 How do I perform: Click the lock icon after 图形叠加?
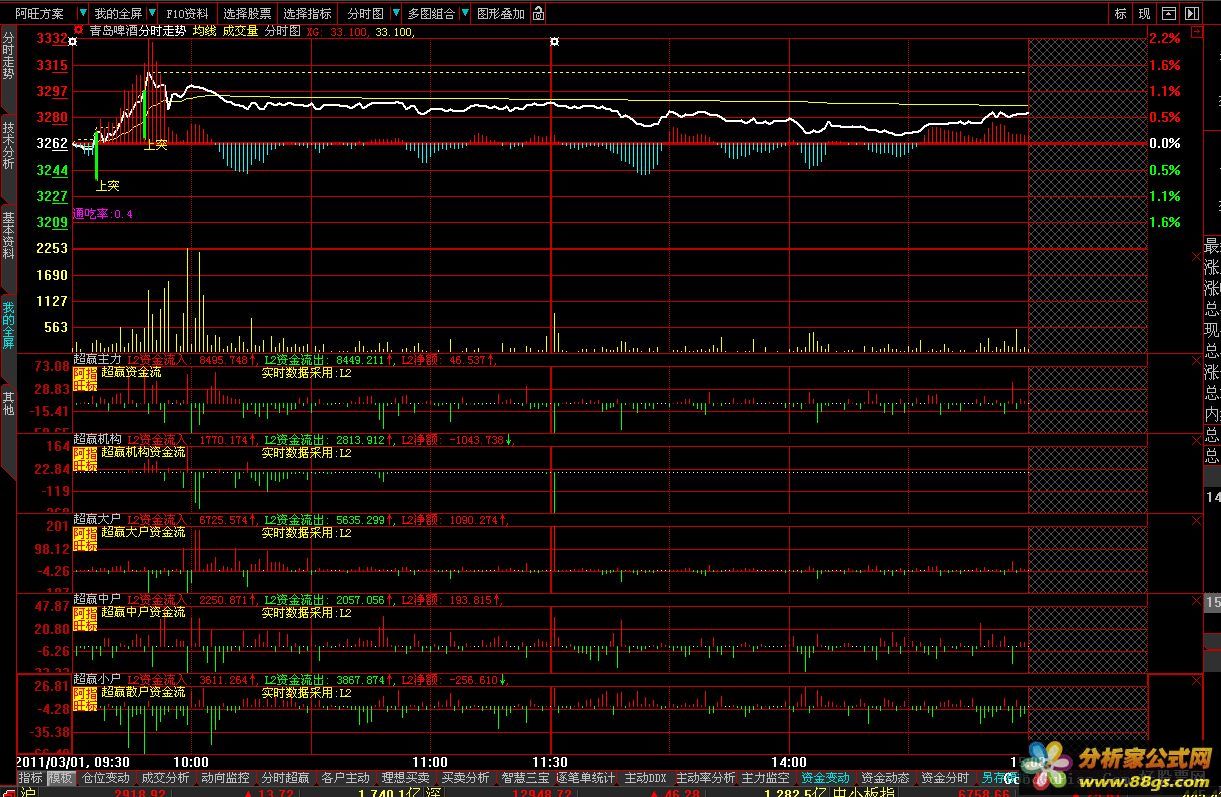pos(539,14)
